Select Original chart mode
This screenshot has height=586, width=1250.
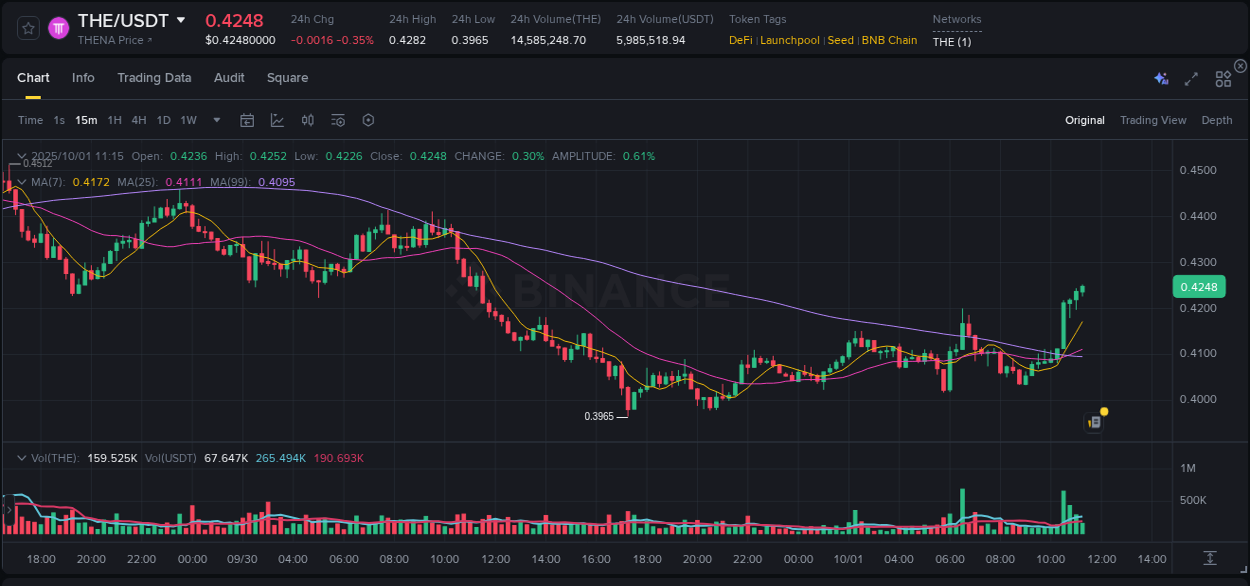coord(1084,119)
